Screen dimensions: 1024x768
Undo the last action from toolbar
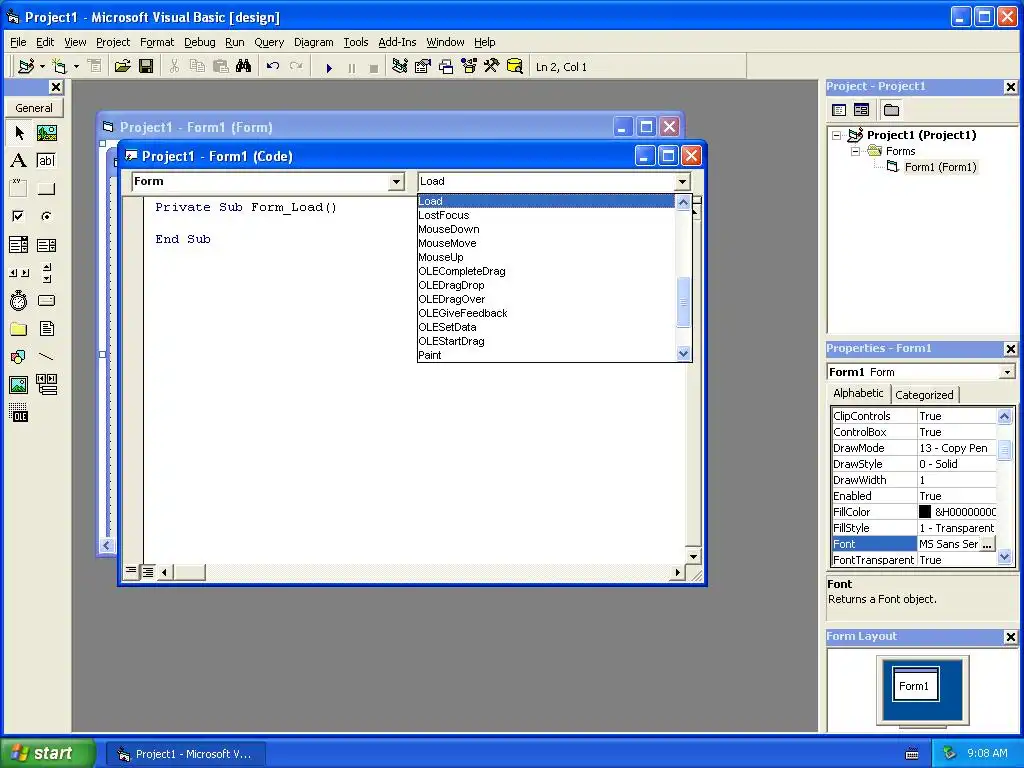coord(273,67)
